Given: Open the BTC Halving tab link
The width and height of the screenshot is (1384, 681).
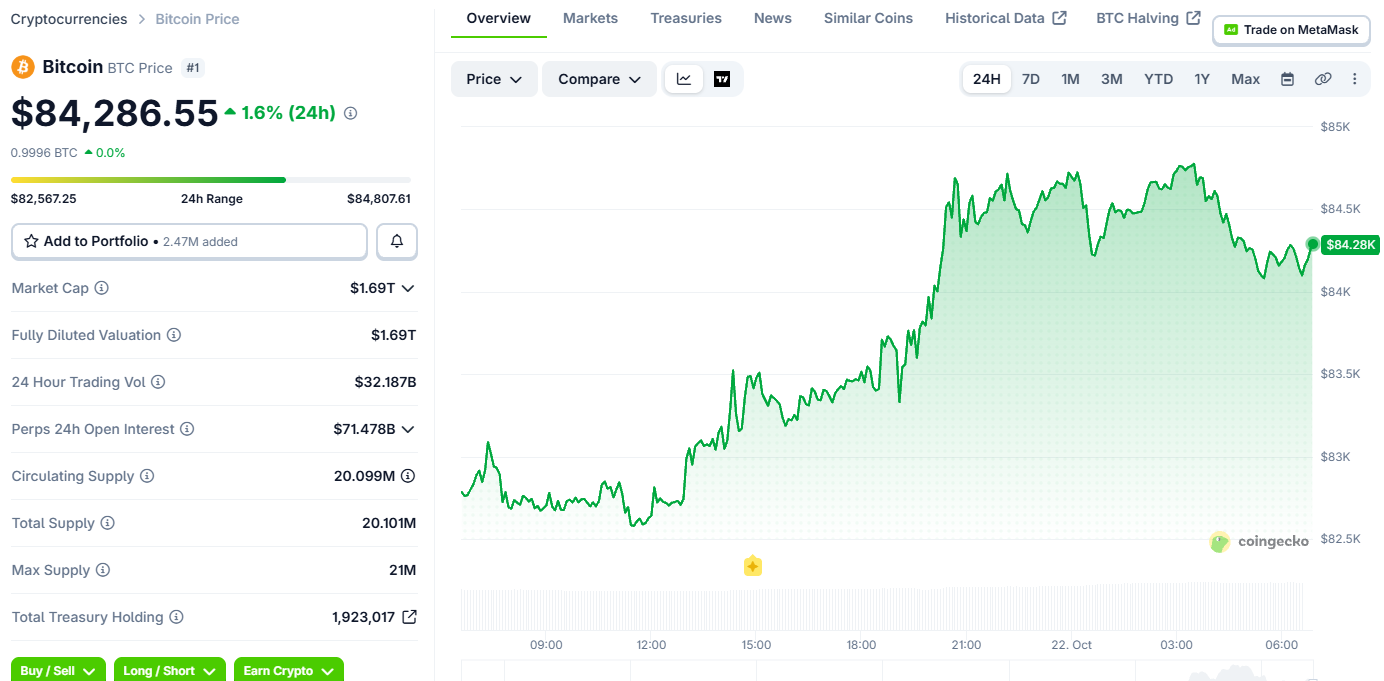Looking at the screenshot, I should pos(1148,18).
